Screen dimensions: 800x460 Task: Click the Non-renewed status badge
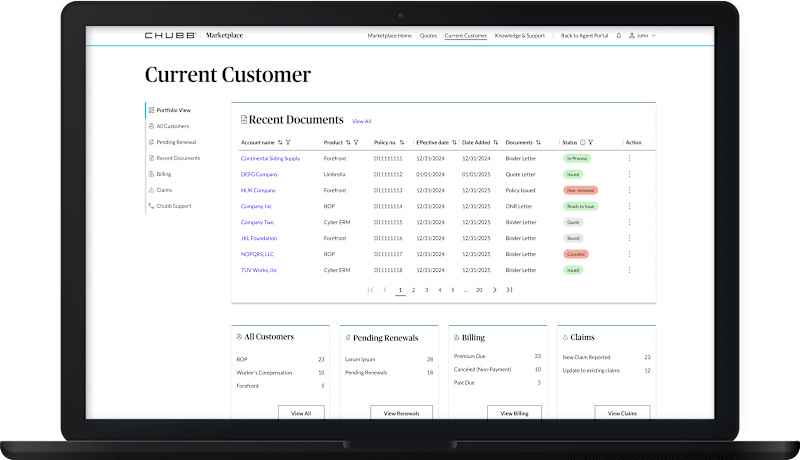coord(581,190)
